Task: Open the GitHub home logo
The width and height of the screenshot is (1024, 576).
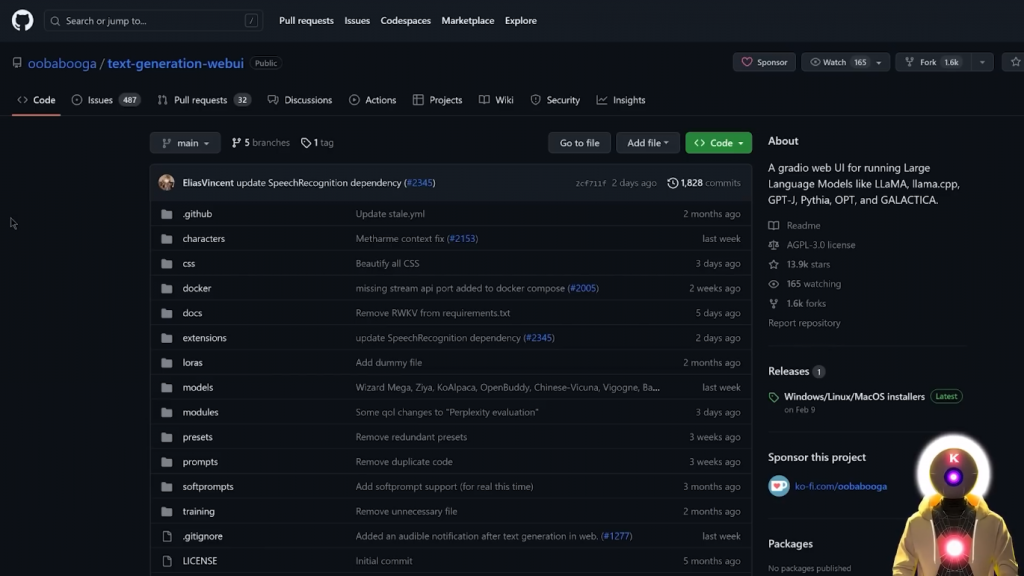Action: (x=22, y=20)
